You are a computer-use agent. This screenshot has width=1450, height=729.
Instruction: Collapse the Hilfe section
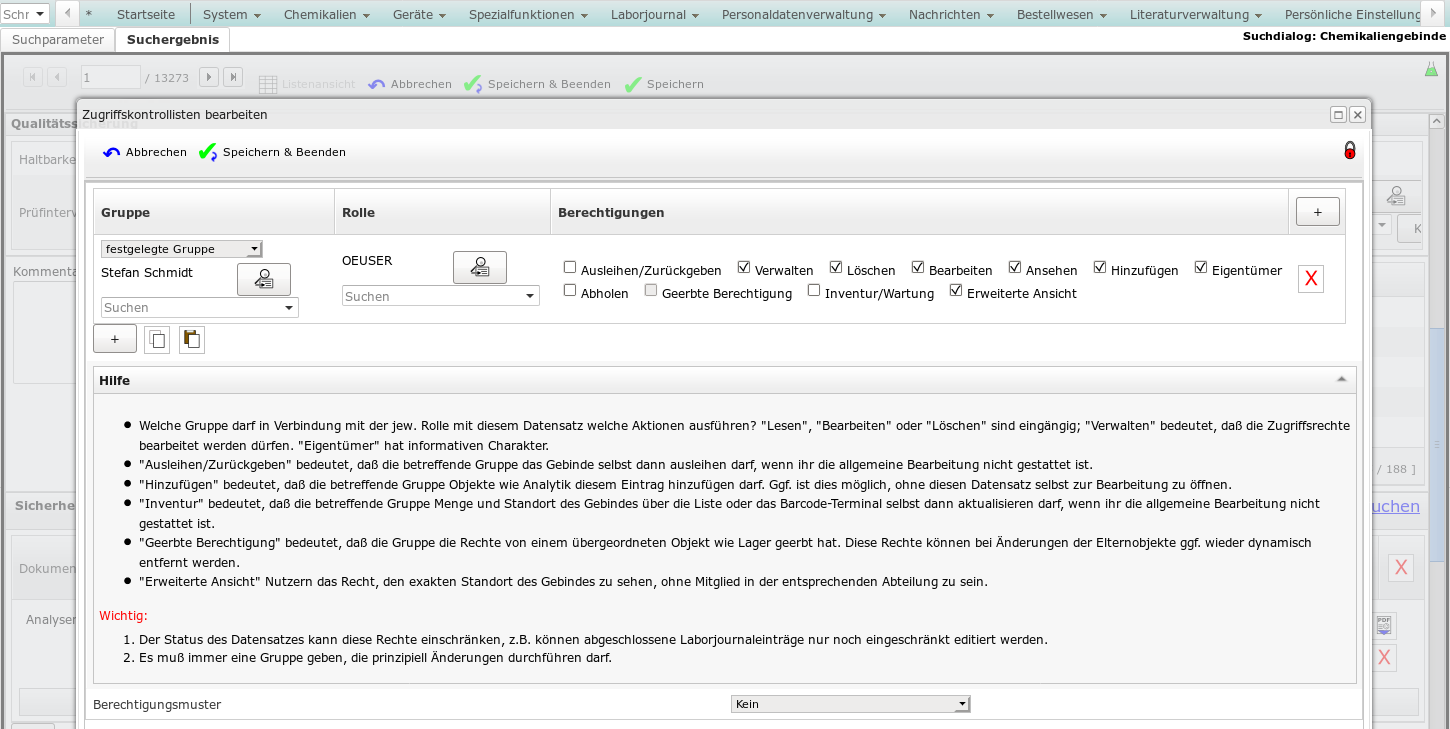click(1341, 380)
